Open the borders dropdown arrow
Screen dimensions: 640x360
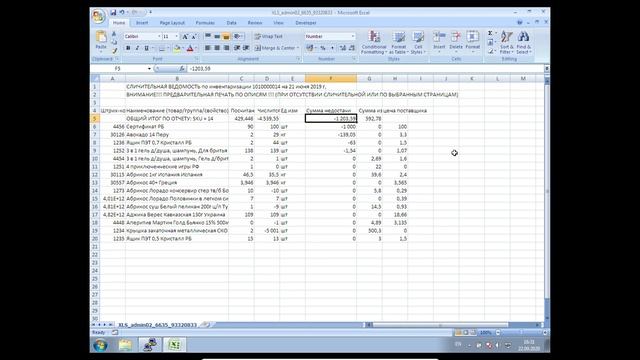pos(168,49)
